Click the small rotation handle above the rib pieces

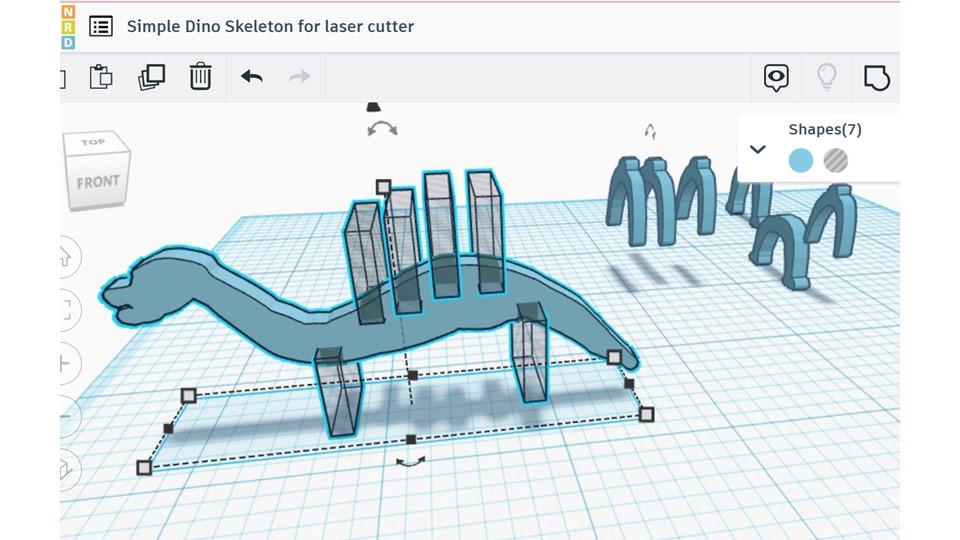(x=650, y=131)
